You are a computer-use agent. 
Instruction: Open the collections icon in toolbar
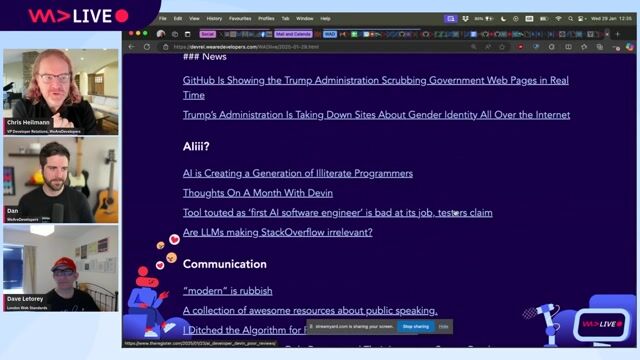point(599,47)
